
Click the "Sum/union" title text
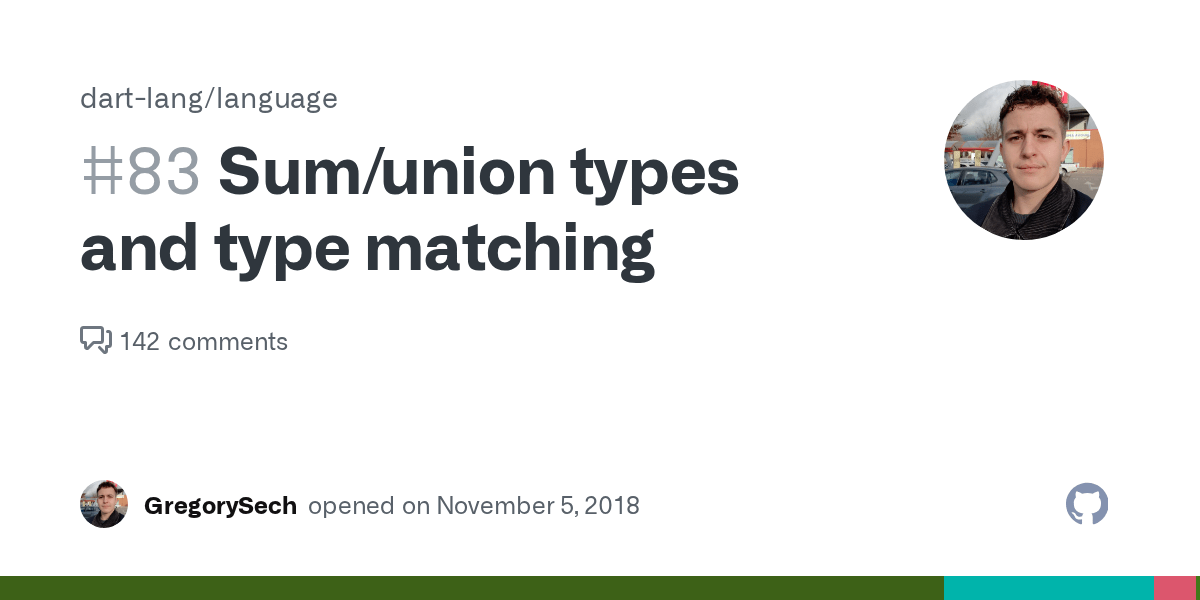coord(385,172)
